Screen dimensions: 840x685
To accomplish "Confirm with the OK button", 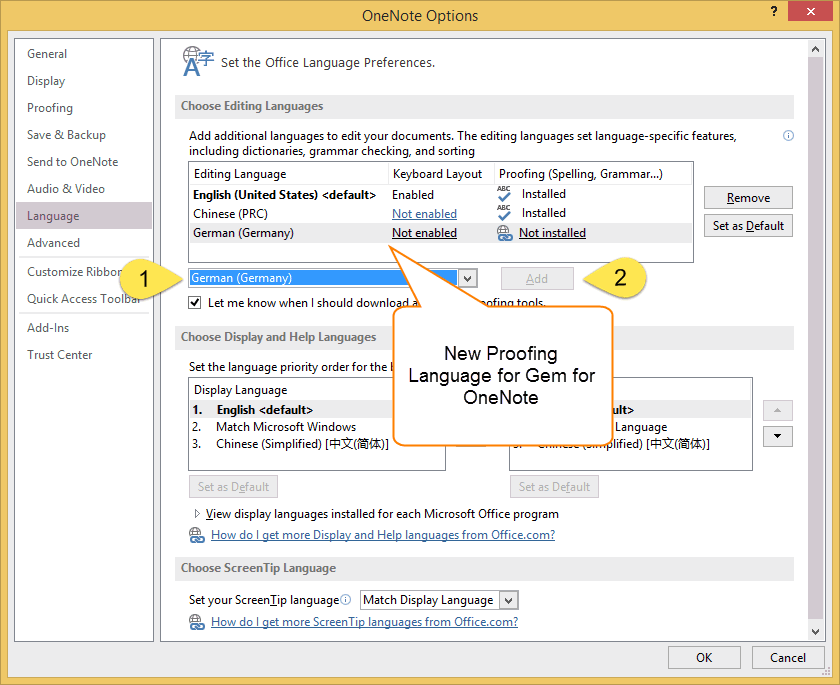I will (x=704, y=657).
